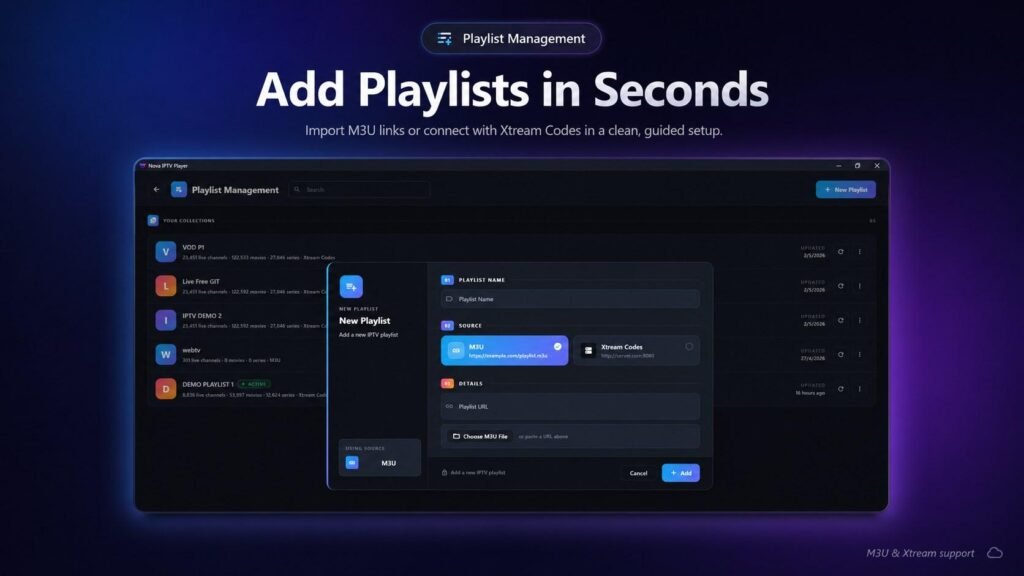Click the Playlist Management pill at top

(511, 39)
